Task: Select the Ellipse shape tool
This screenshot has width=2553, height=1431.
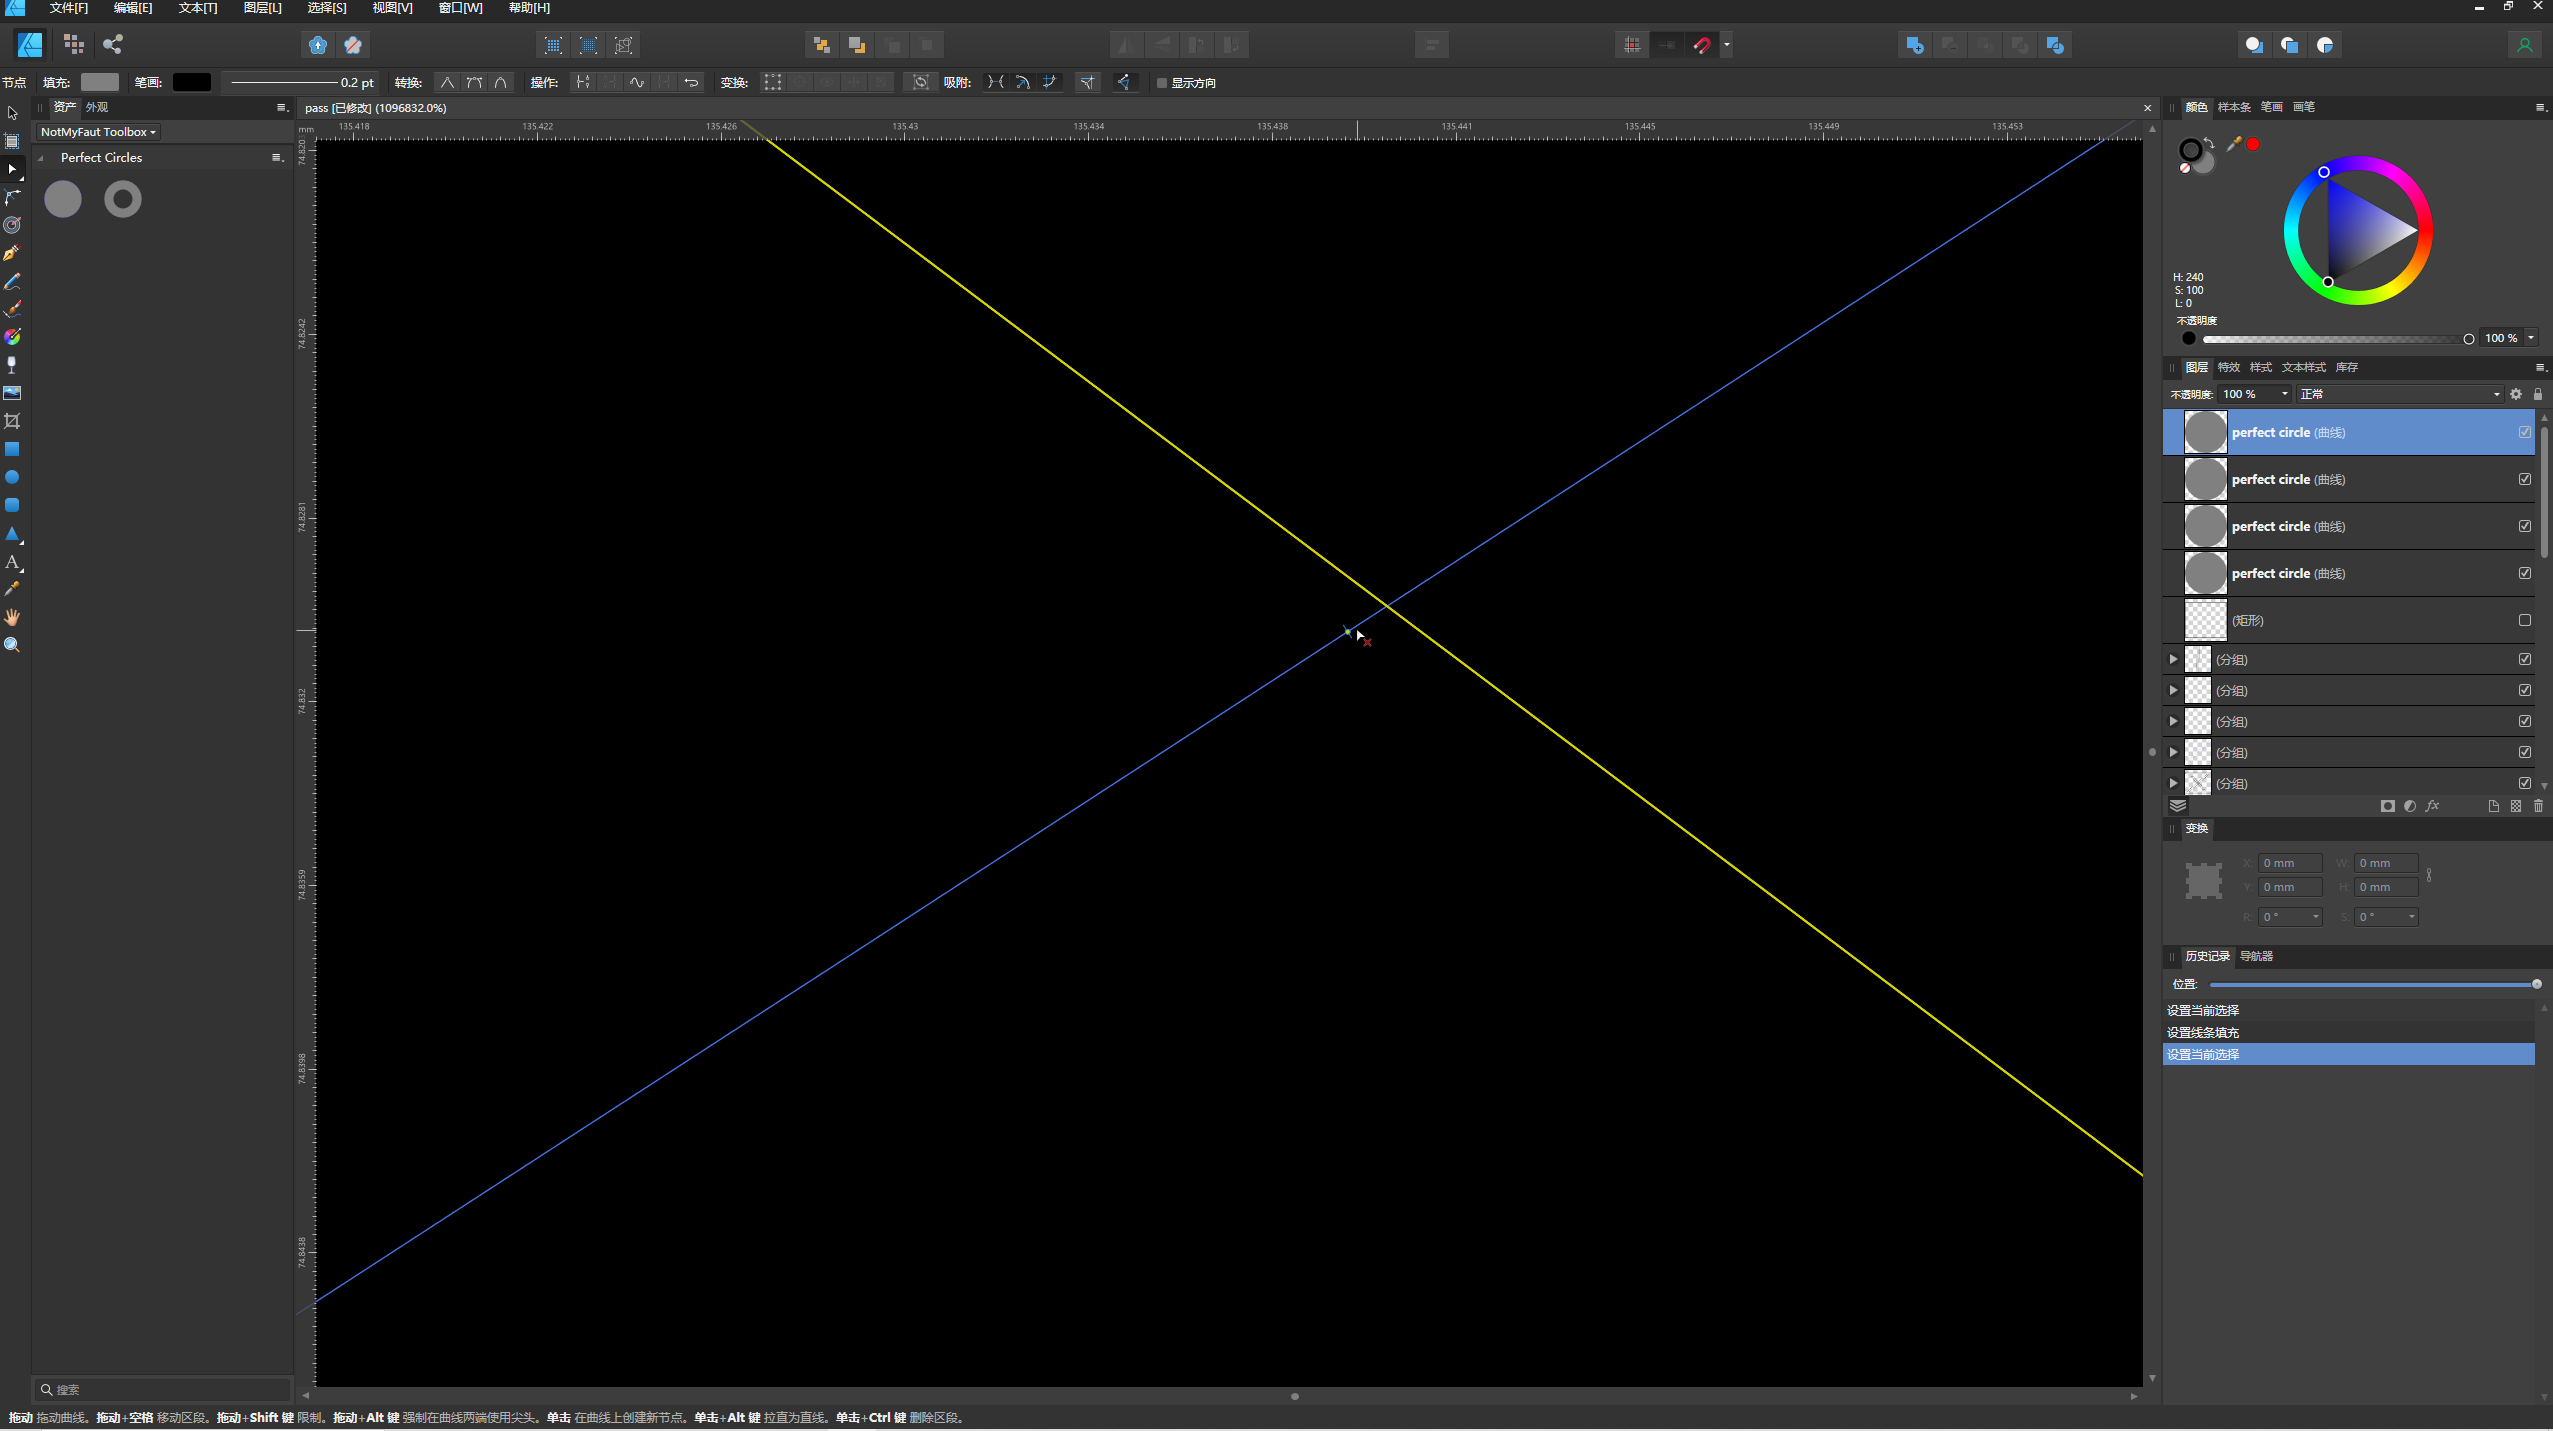Action: pos(13,477)
